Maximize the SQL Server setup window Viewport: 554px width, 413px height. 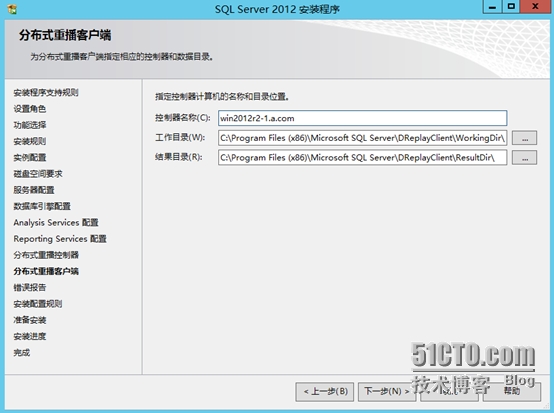tap(511, 6)
